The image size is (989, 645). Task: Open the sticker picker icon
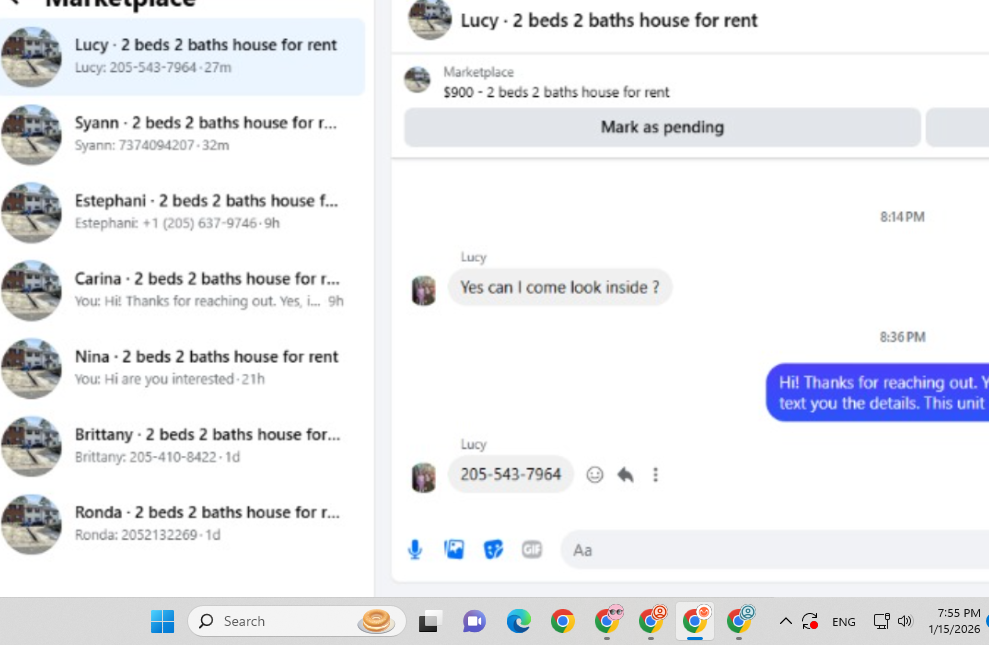tap(493, 550)
